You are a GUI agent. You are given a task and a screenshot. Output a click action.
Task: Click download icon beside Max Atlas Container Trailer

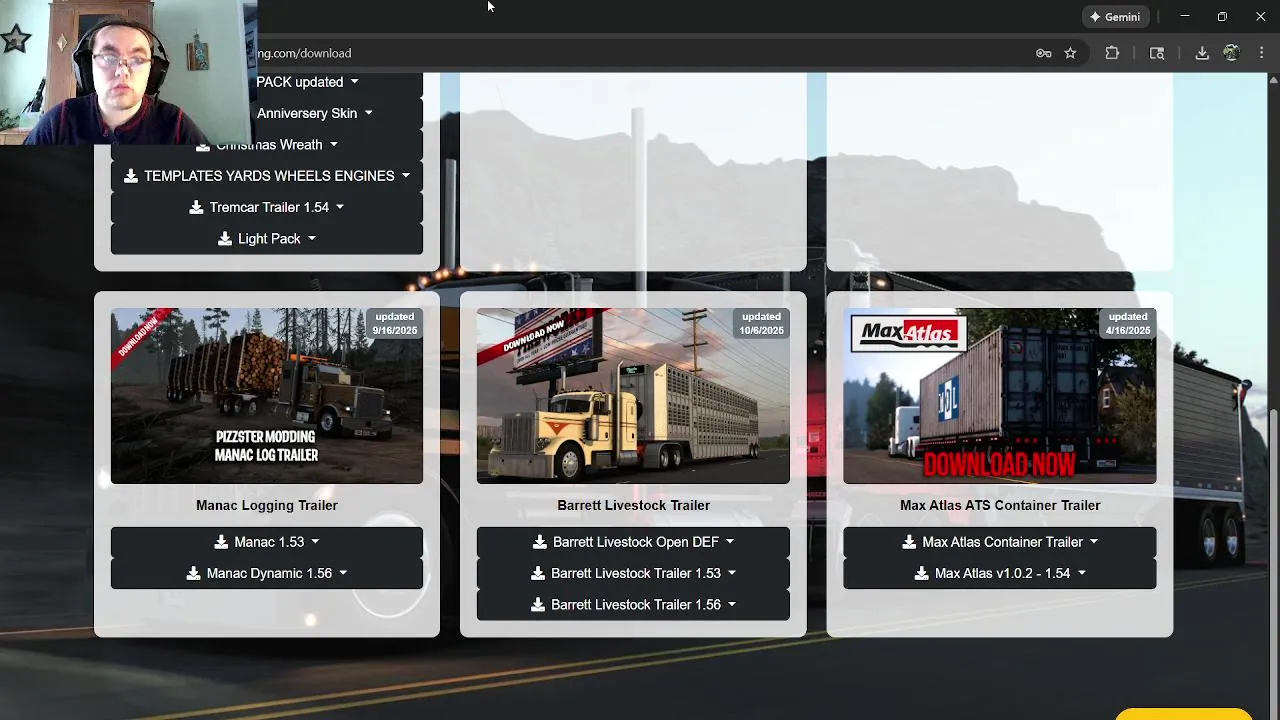coord(909,542)
